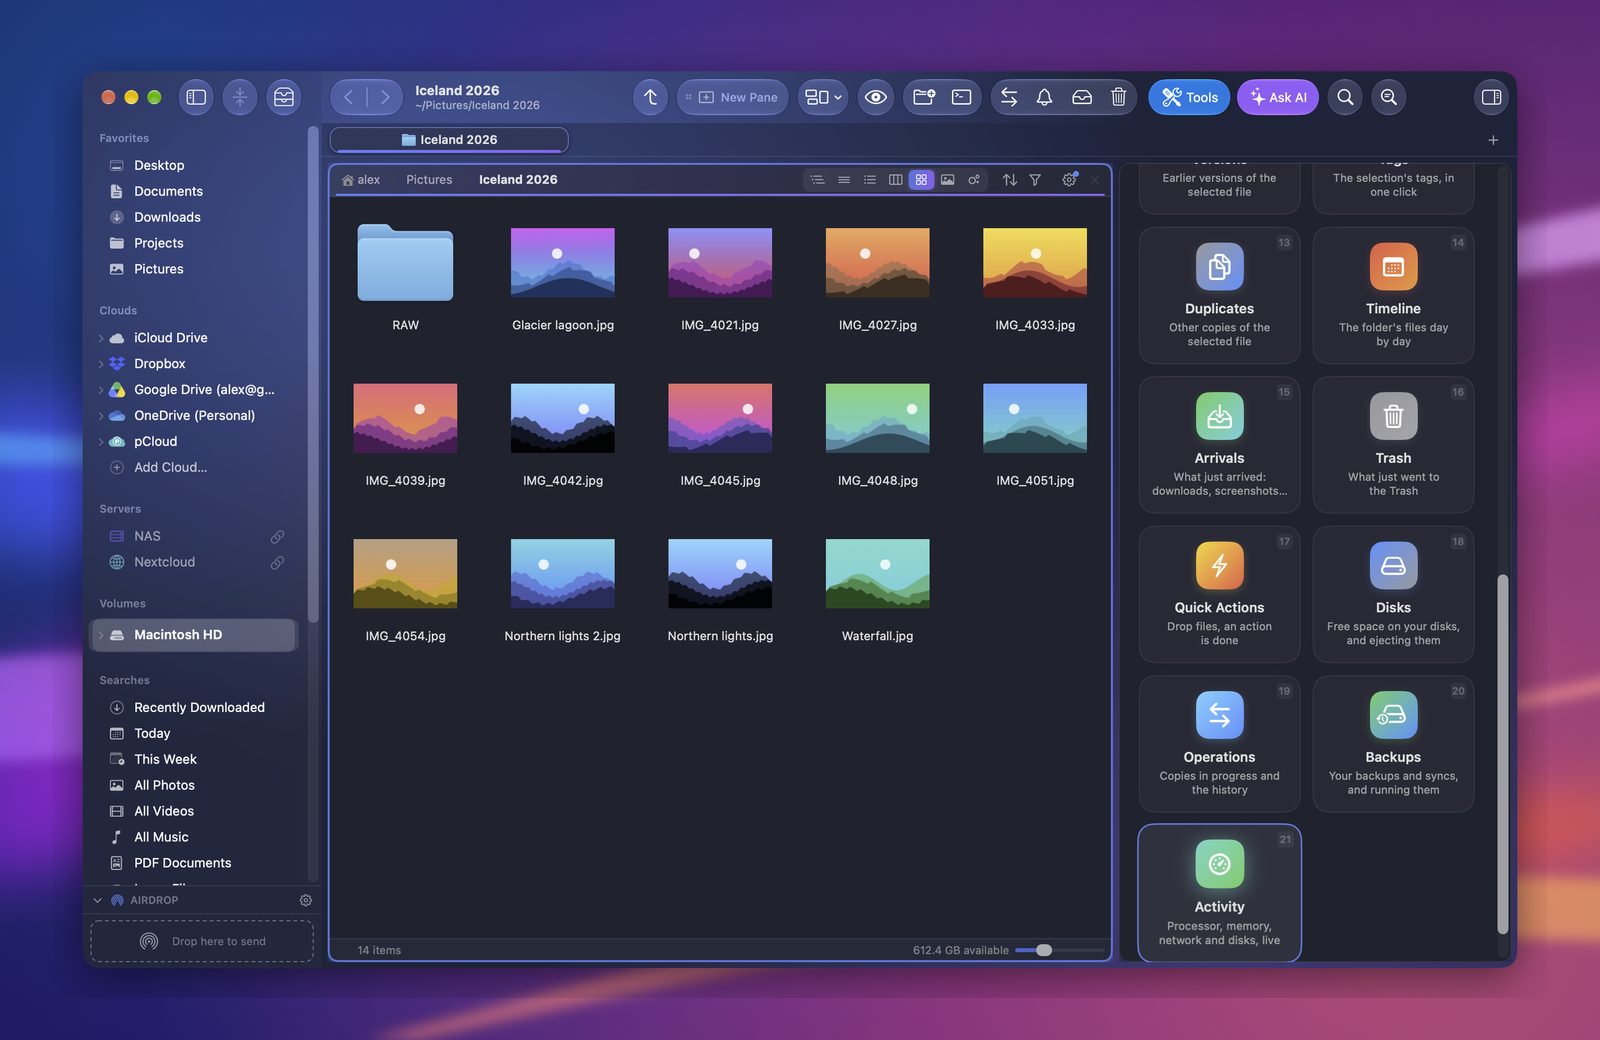Open pane settings gear icon

tap(1069, 180)
